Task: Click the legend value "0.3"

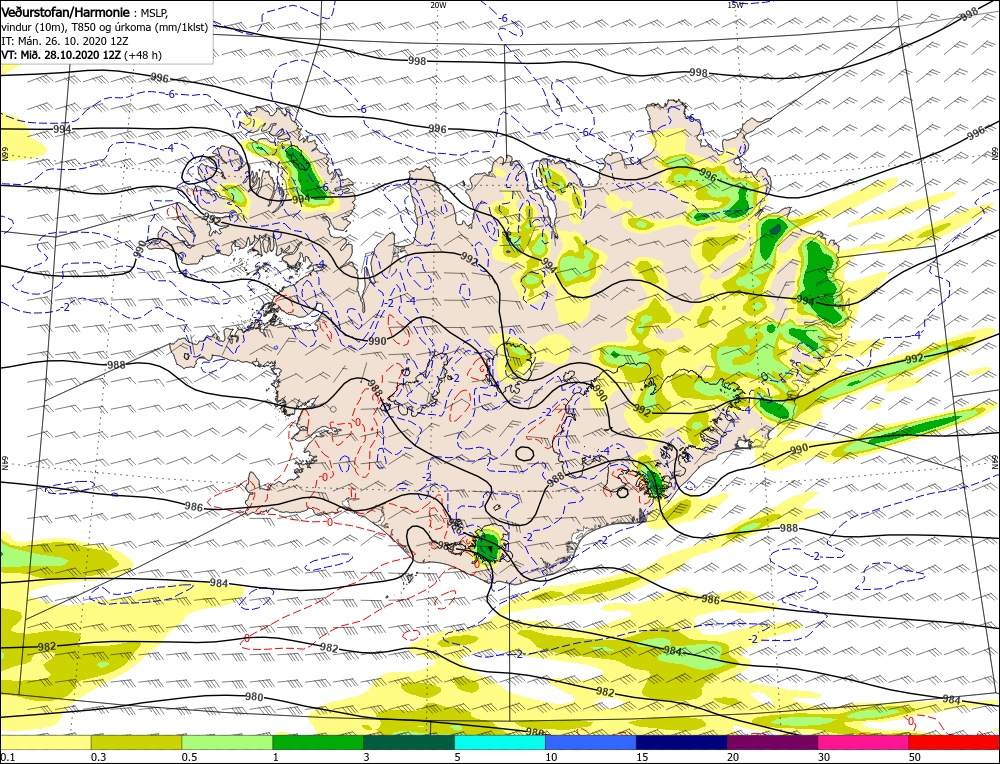Action: (98, 757)
